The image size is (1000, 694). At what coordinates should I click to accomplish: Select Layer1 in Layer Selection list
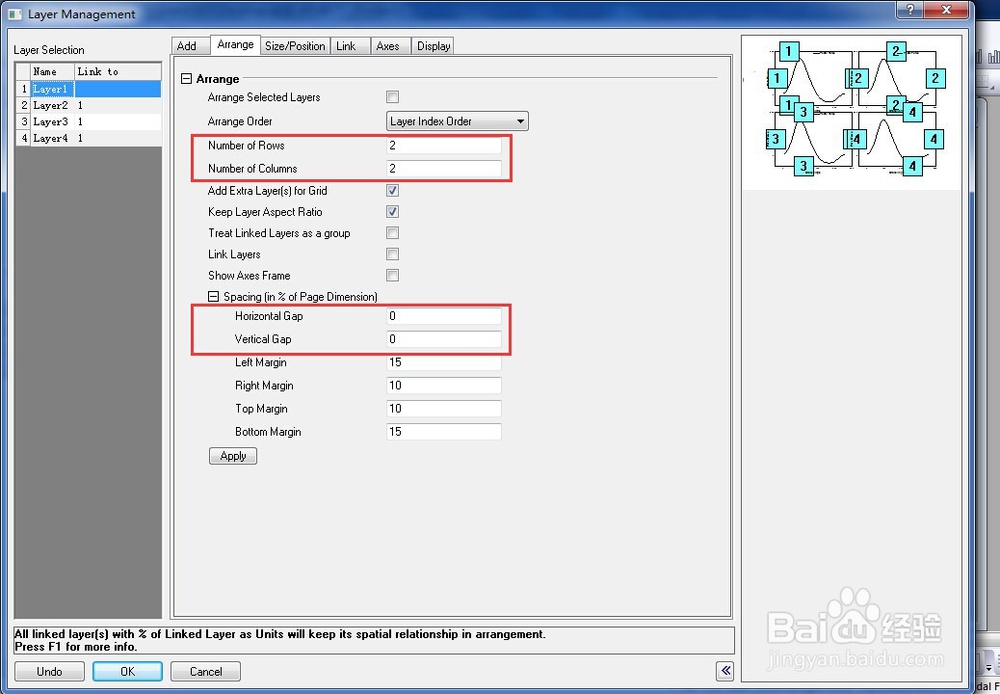pos(89,89)
